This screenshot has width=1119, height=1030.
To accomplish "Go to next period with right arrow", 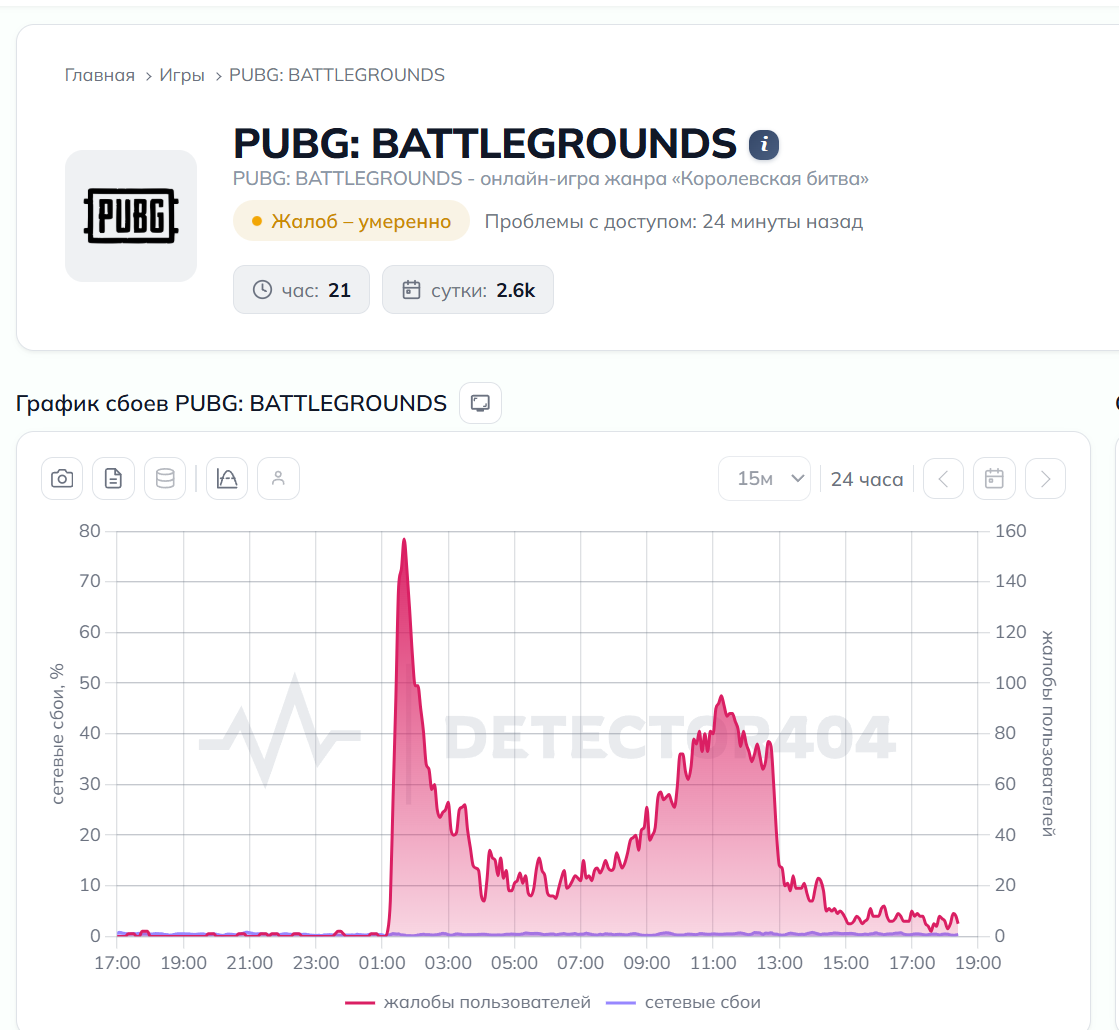I will pos(1045,478).
